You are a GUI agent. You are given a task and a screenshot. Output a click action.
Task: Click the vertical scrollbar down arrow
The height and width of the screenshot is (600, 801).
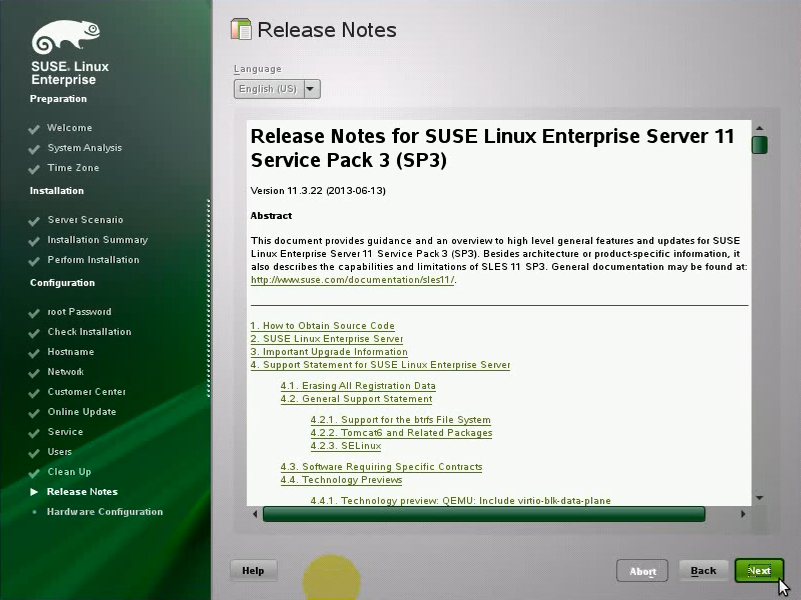pos(760,497)
